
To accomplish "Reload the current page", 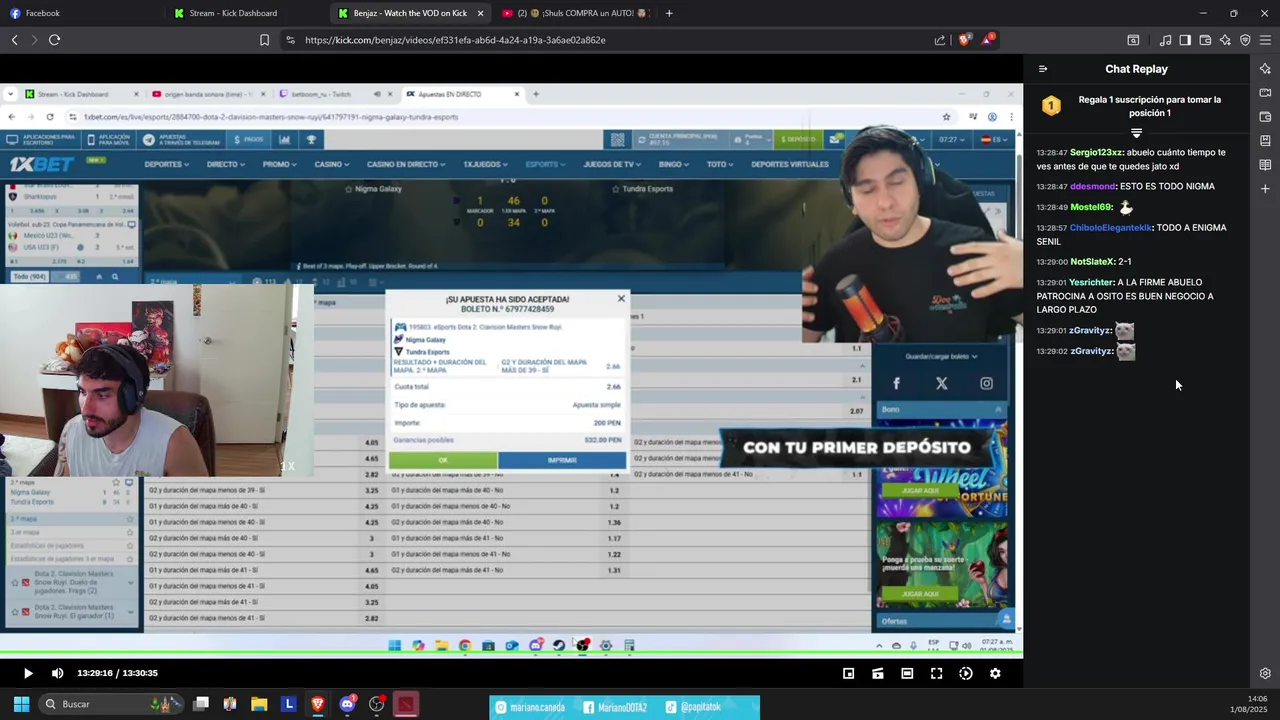I will click(54, 40).
